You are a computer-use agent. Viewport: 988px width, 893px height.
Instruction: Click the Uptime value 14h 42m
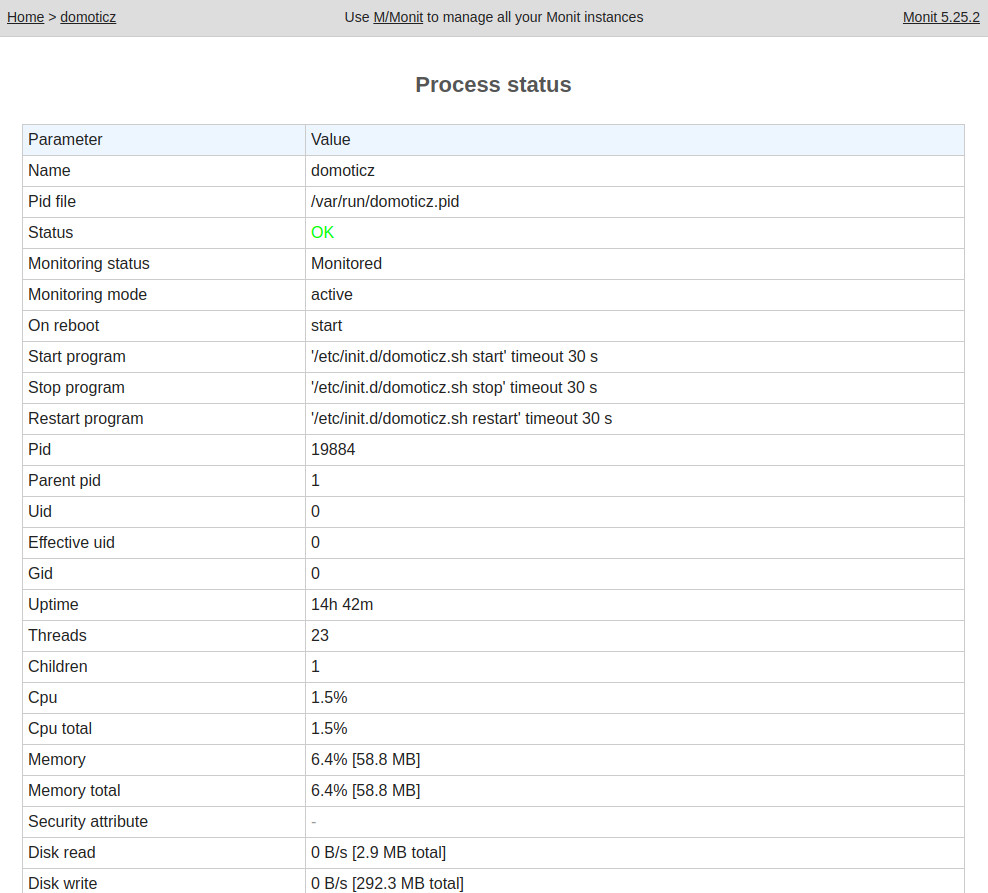[342, 604]
